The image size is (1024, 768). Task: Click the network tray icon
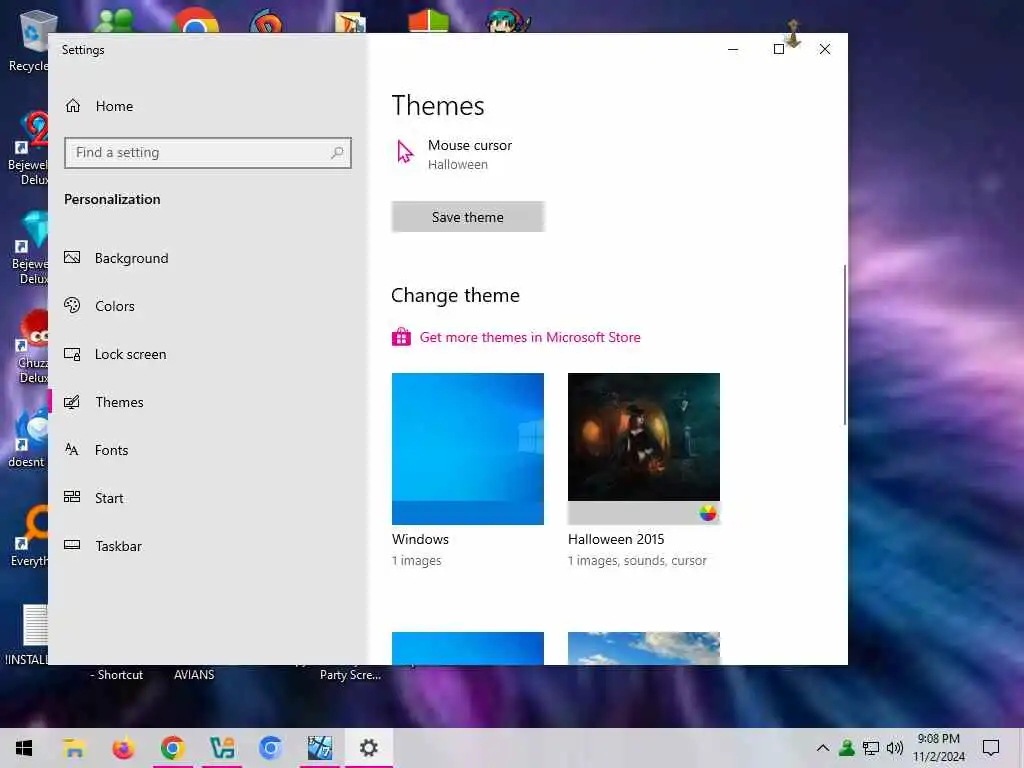pyautogui.click(x=871, y=748)
